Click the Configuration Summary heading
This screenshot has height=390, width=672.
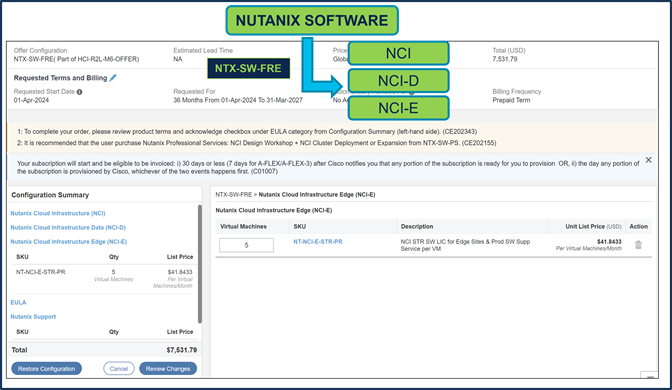pos(50,195)
